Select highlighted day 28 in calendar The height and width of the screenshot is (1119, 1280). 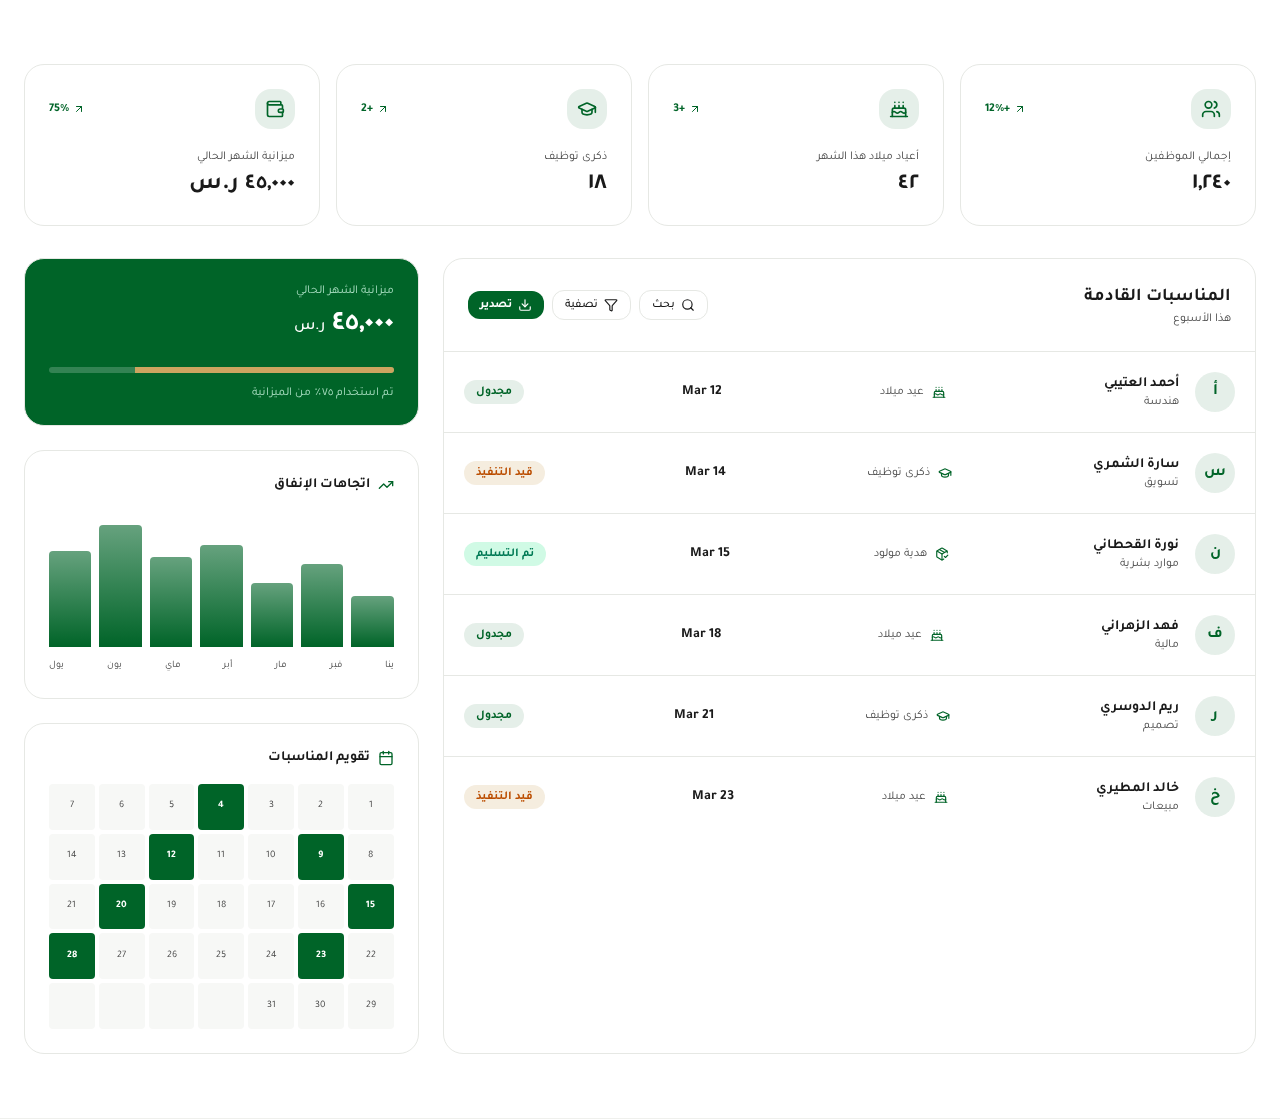coord(72,956)
